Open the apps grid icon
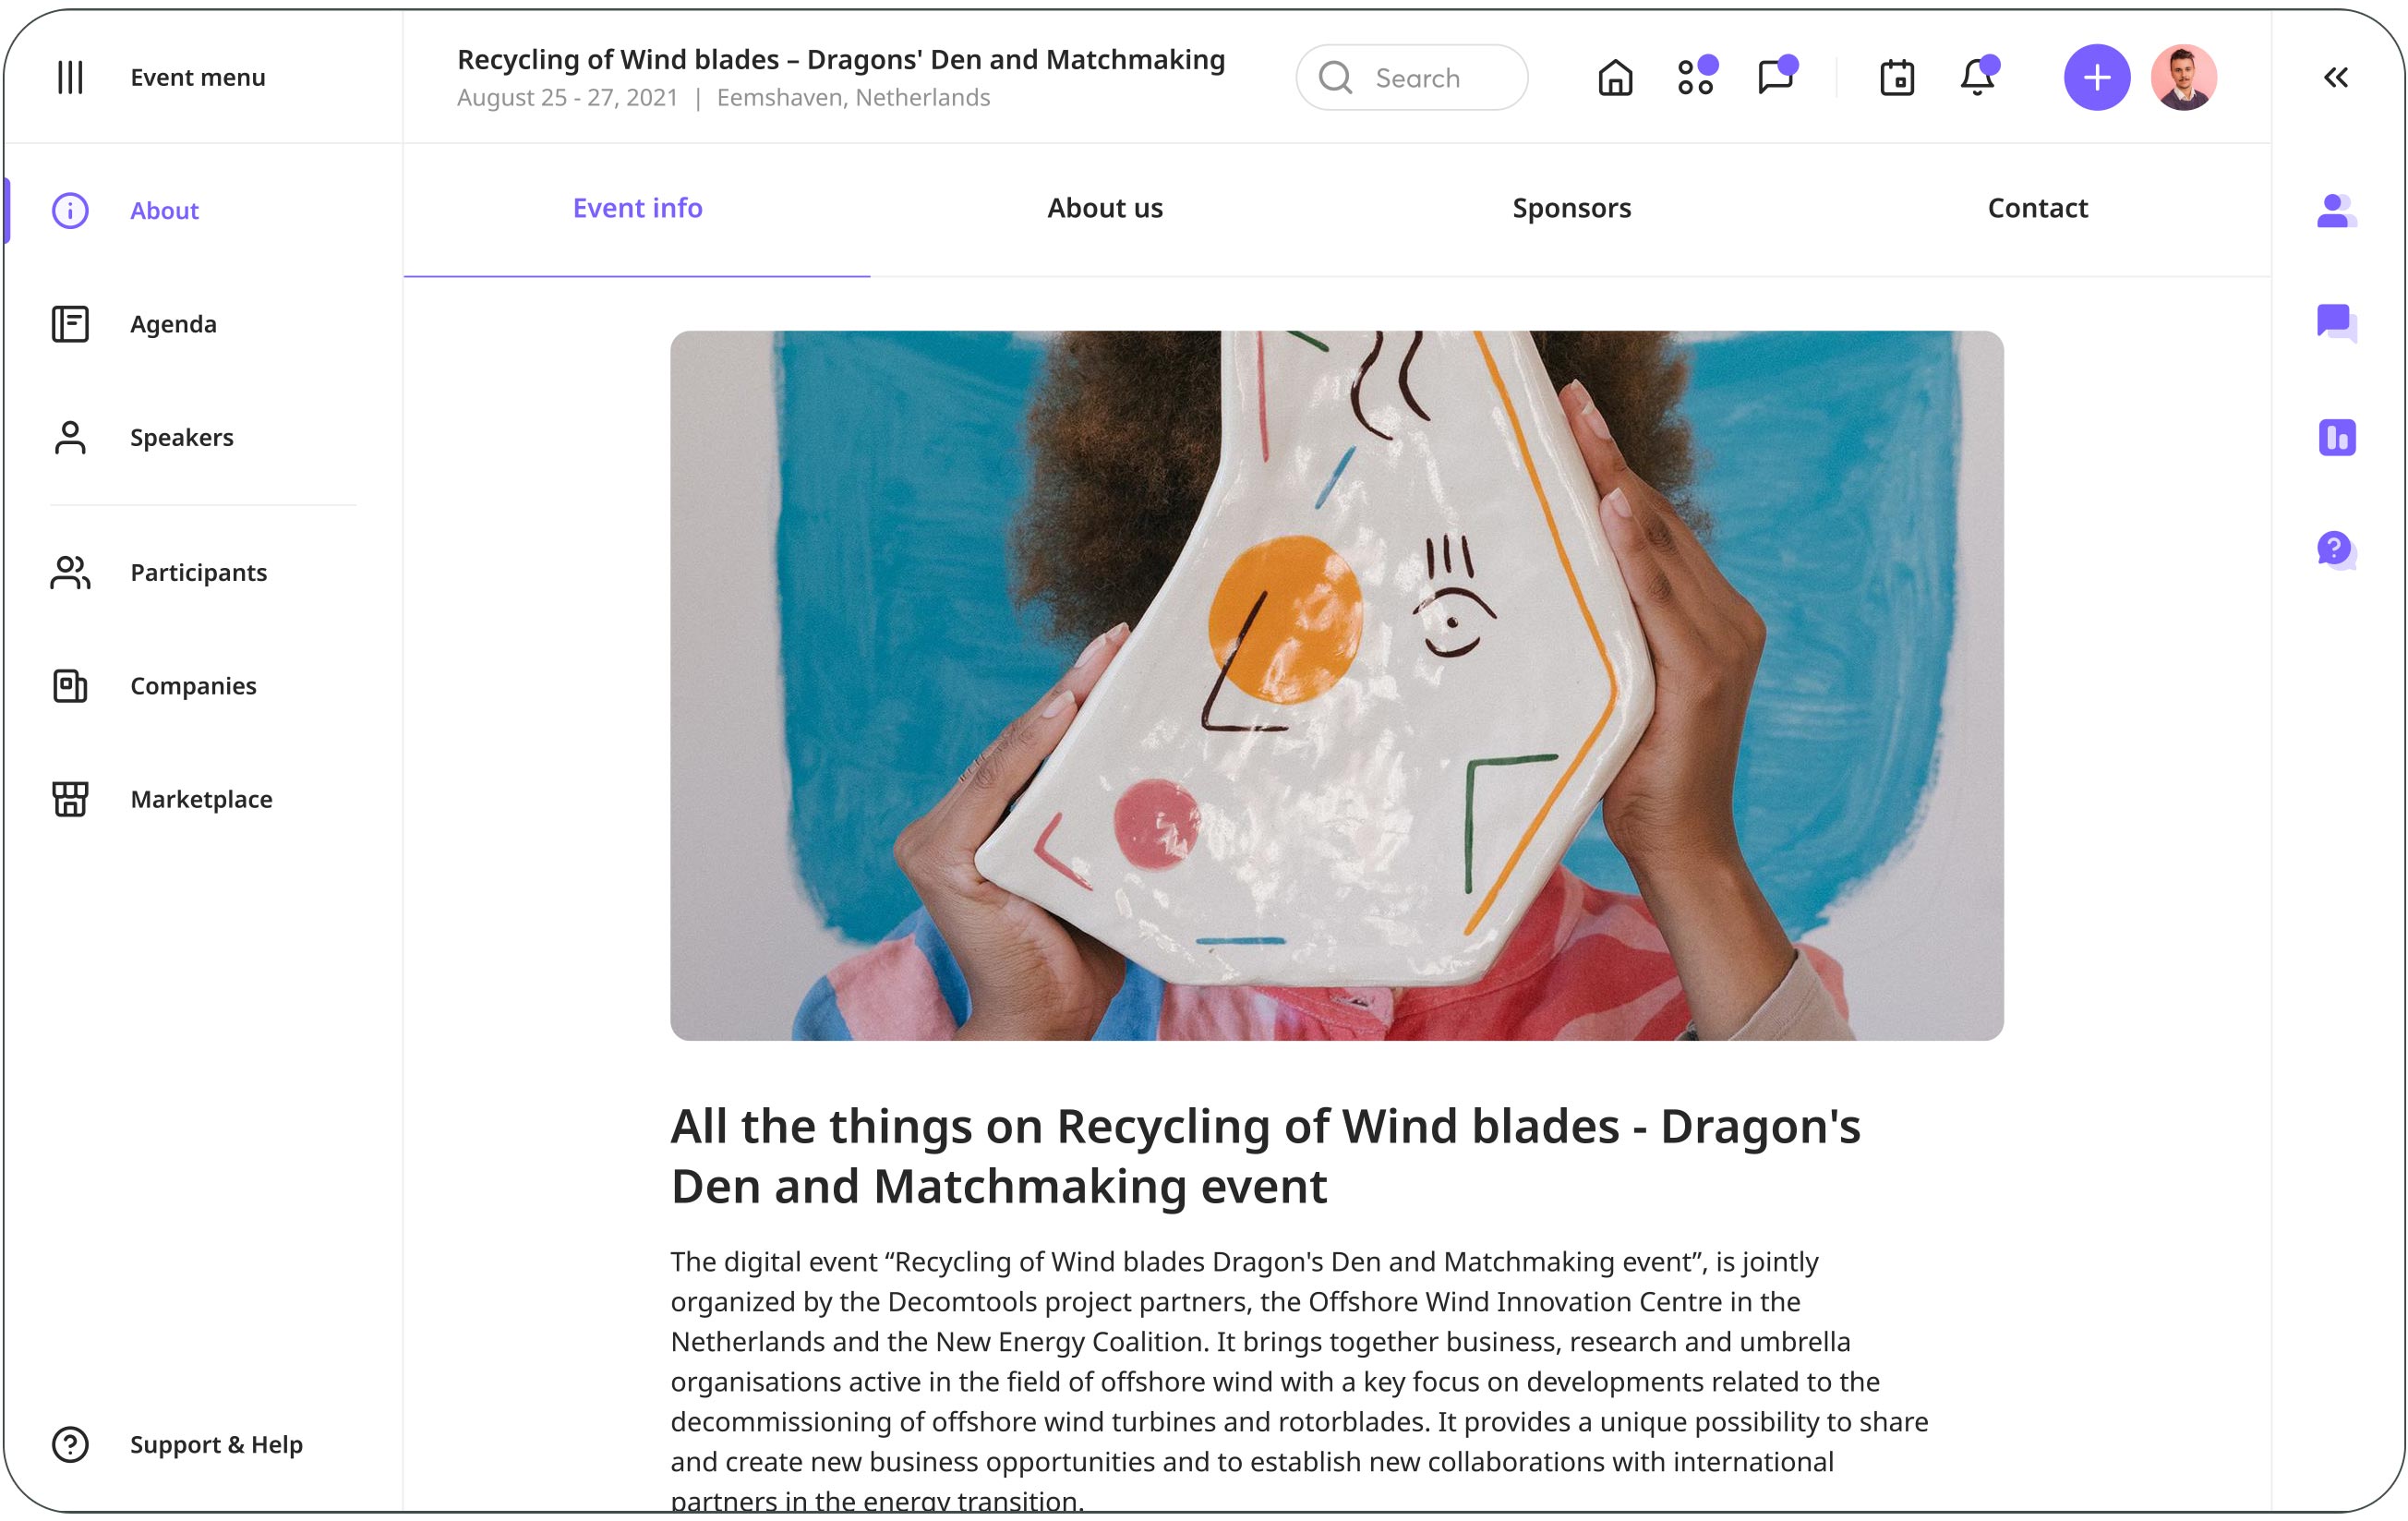The width and height of the screenshot is (2408, 1521). [1696, 76]
